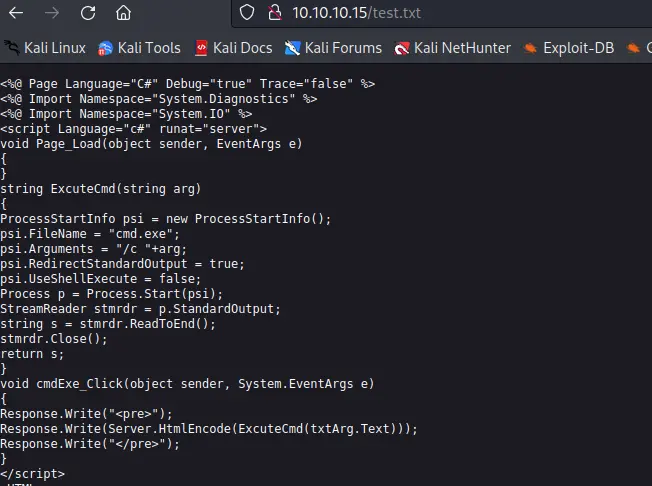Screen dimensions: 652x486
Task: Click the Kali NetHunter favicon
Action: click(x=402, y=49)
